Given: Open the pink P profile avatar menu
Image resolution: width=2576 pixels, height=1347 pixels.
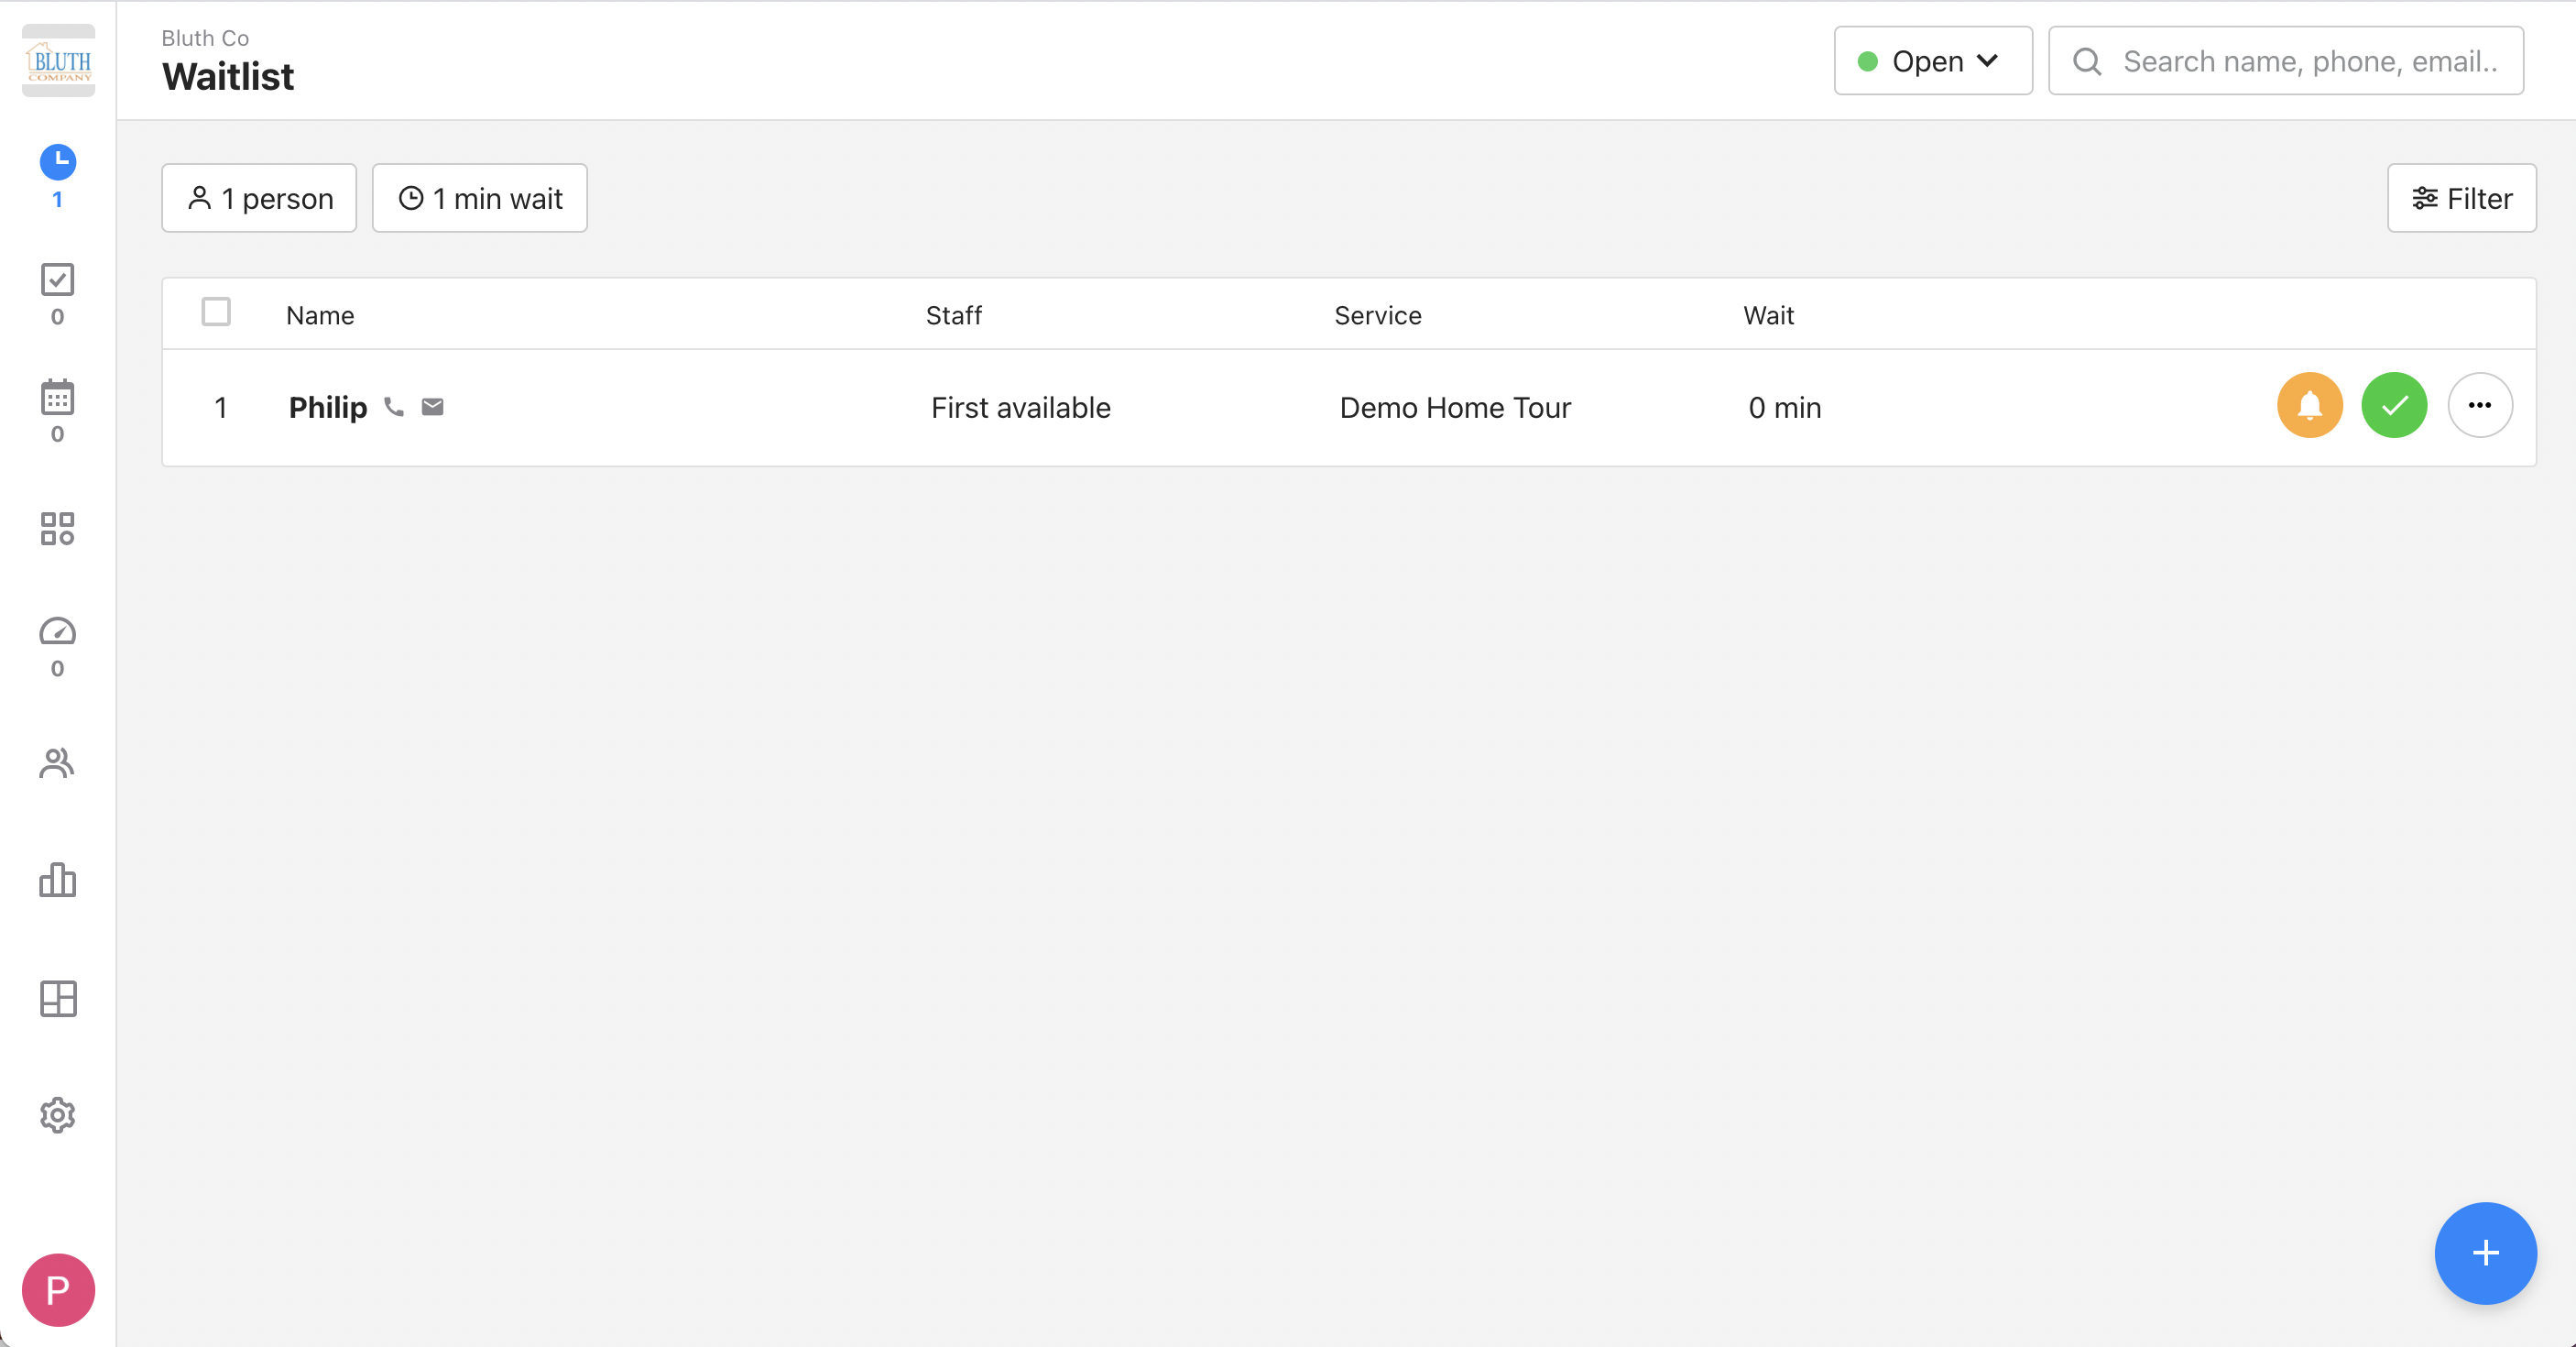Looking at the screenshot, I should coord(58,1289).
